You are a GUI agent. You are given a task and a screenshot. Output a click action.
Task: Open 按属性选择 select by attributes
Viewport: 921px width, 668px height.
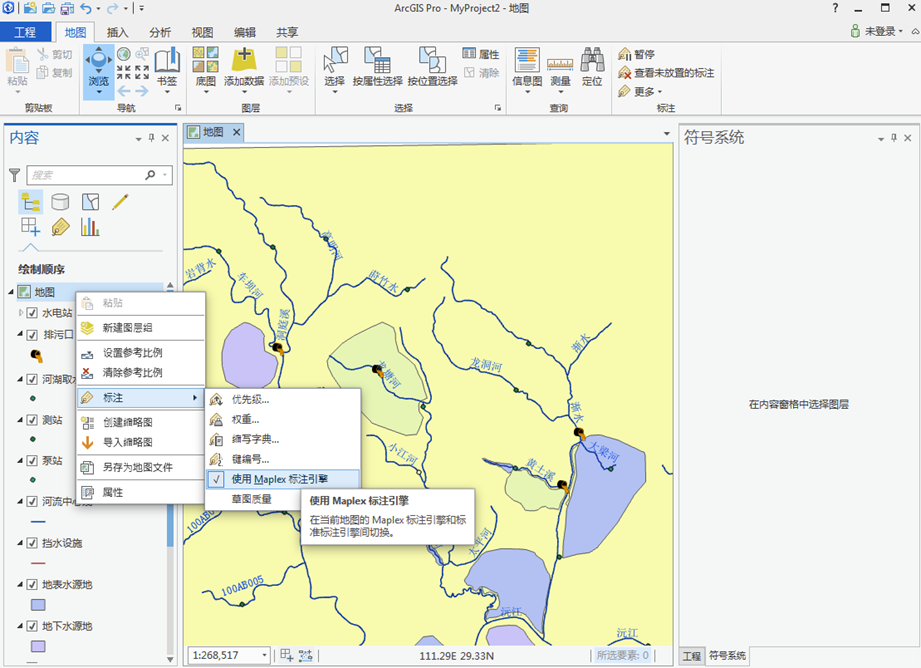(x=377, y=67)
